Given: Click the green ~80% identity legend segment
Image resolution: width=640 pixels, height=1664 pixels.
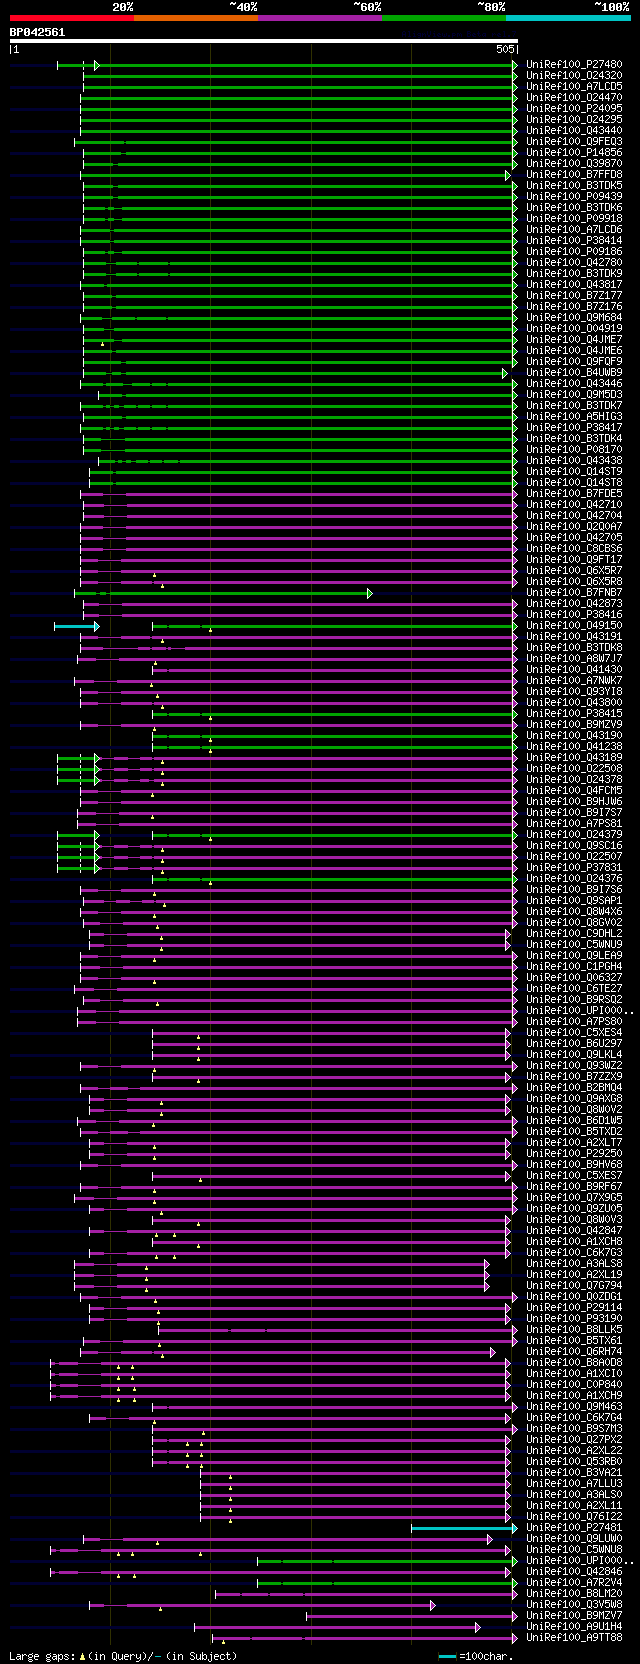Looking at the screenshot, I should click(444, 18).
